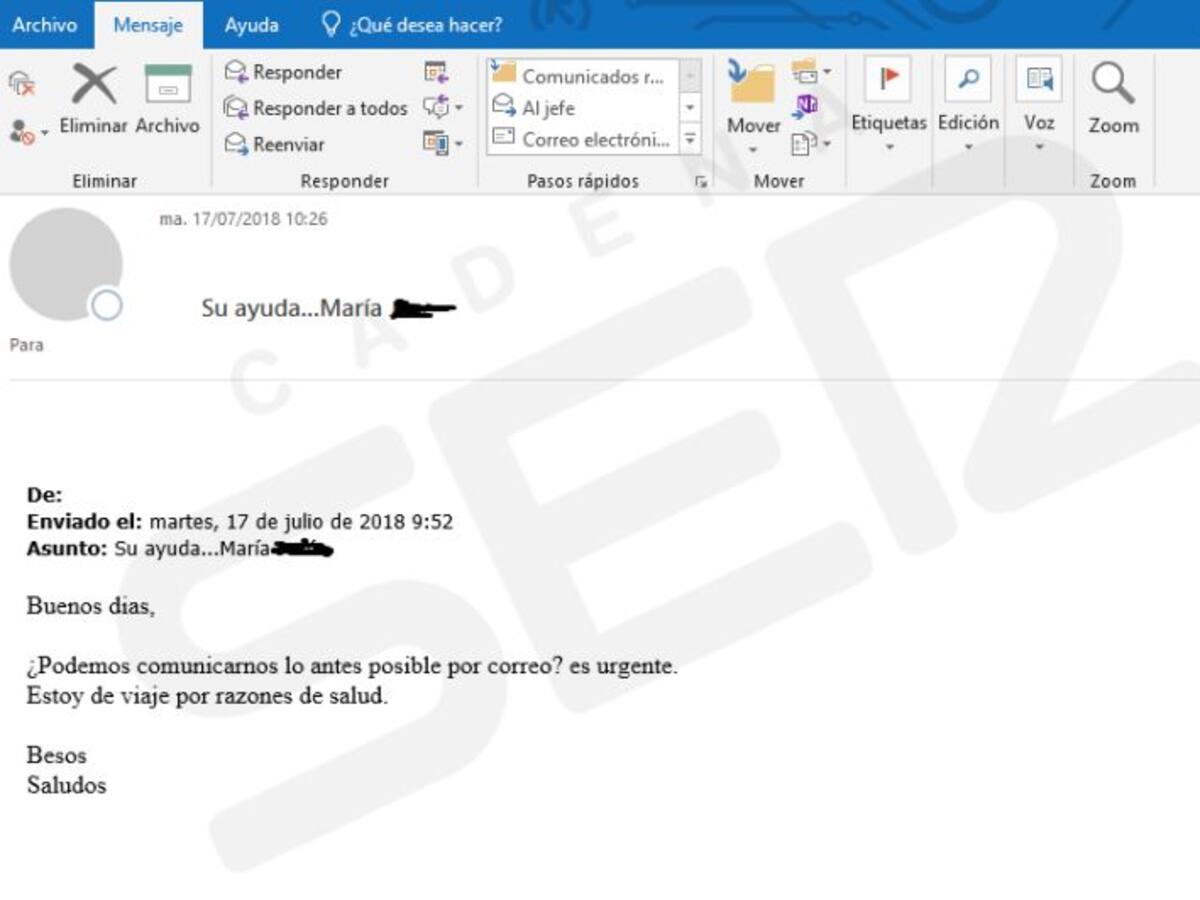Click the word Besos

tap(57, 755)
